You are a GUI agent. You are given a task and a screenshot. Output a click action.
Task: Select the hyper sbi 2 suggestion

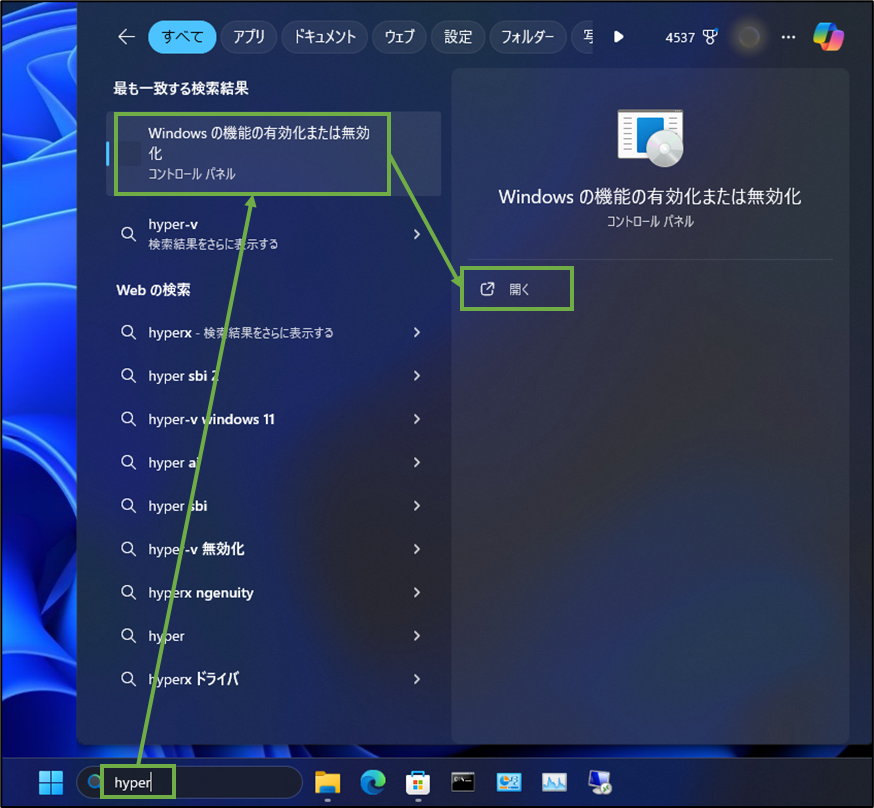(273, 376)
